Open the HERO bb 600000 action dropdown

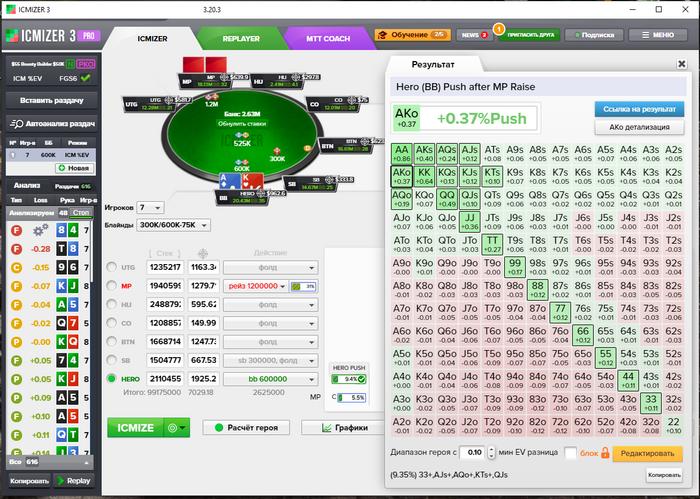coord(271,379)
